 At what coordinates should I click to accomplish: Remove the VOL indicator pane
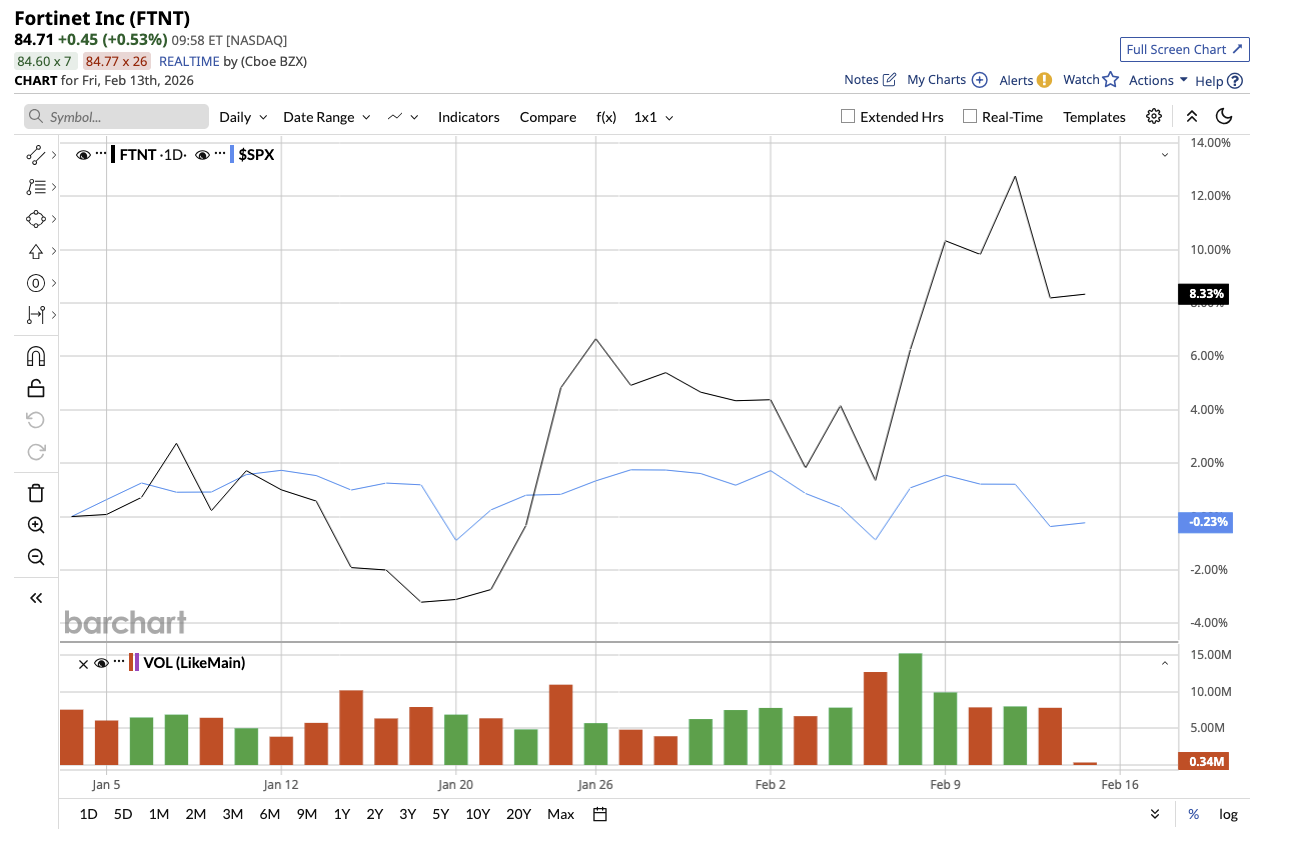83,663
